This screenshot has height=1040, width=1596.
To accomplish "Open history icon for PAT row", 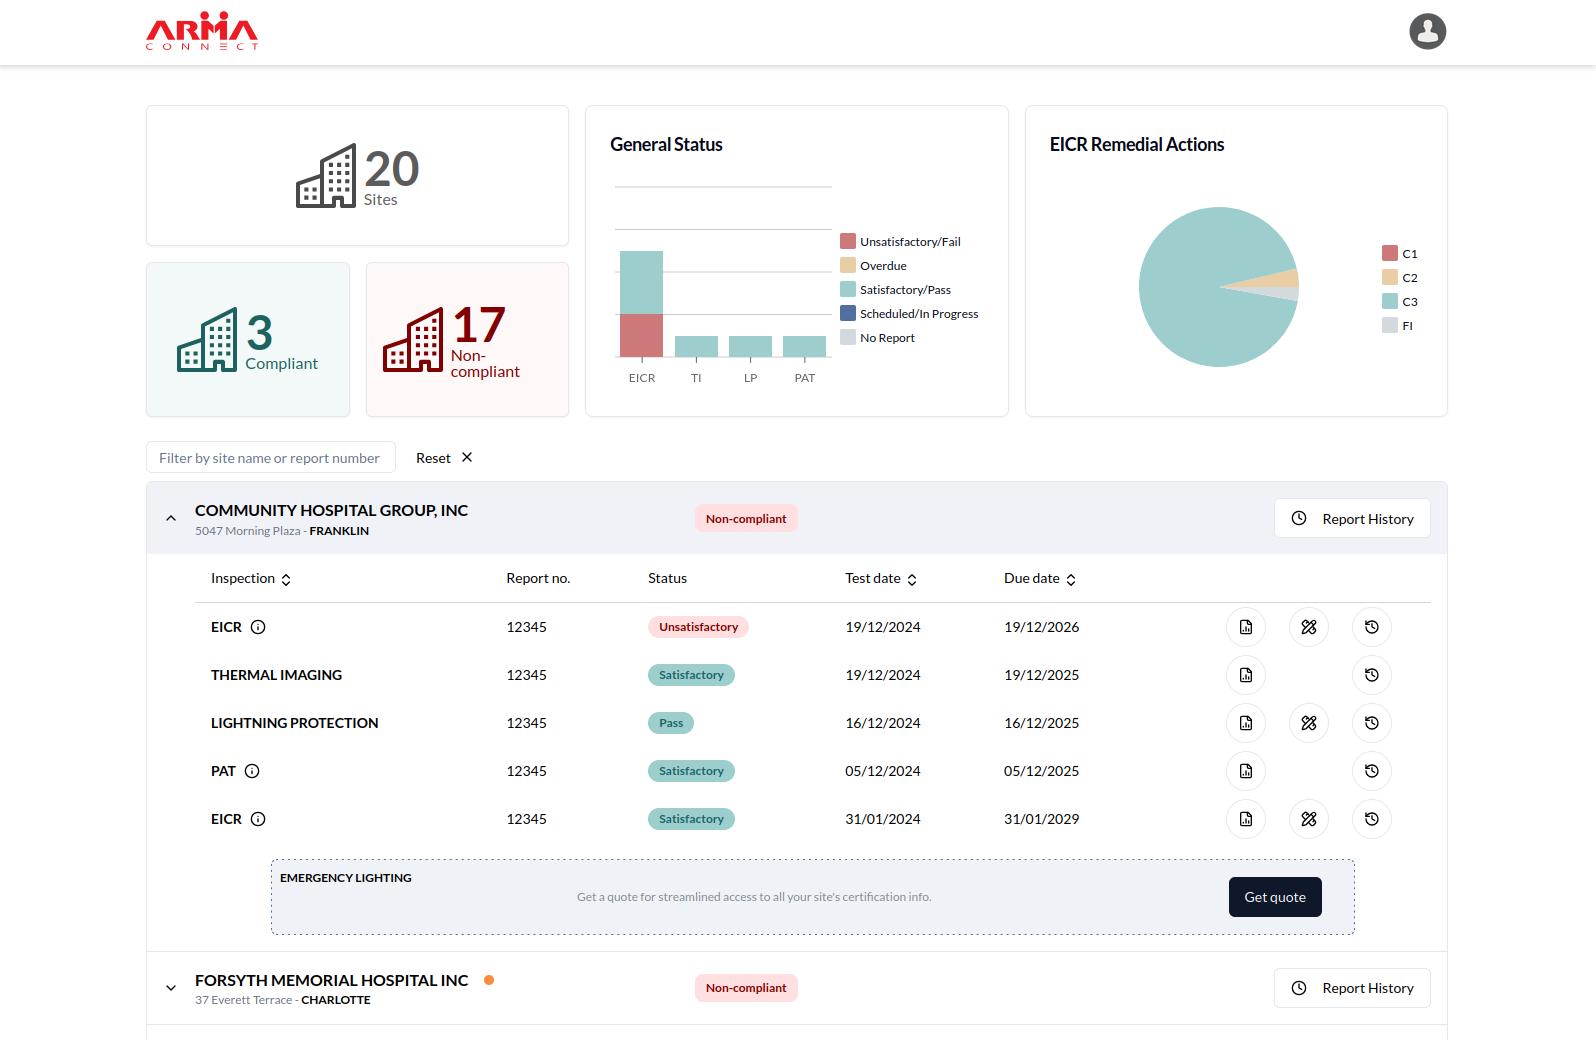I will coord(1372,771).
